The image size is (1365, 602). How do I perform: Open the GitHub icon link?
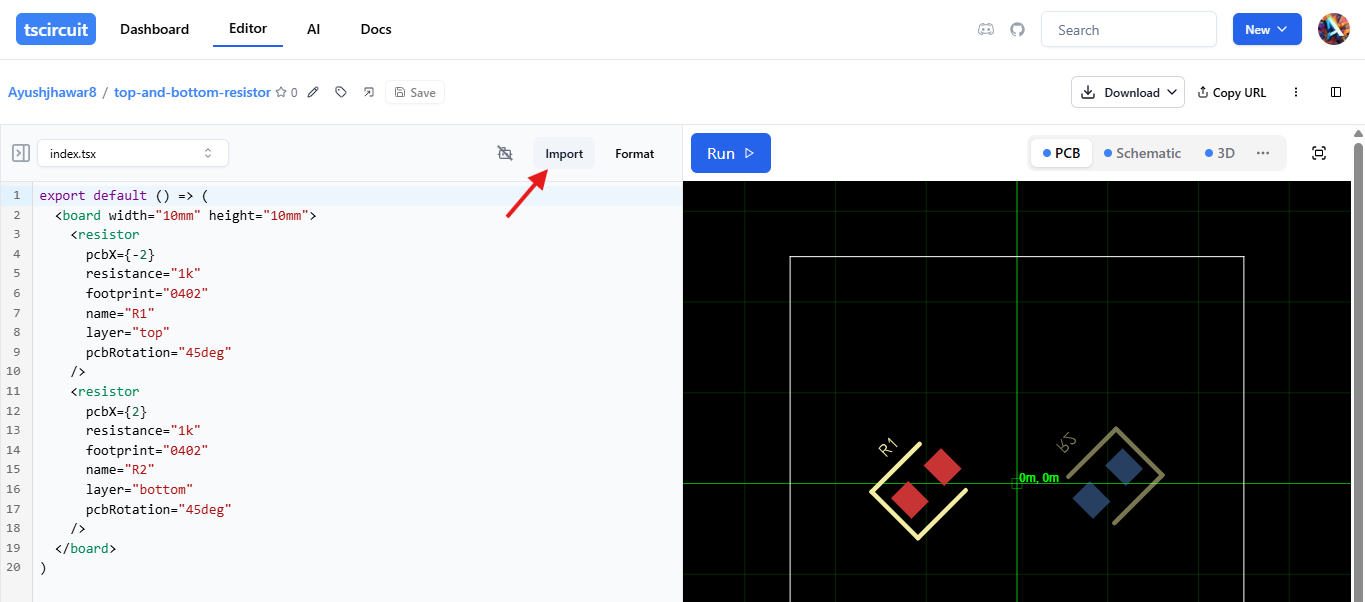[x=1017, y=30]
